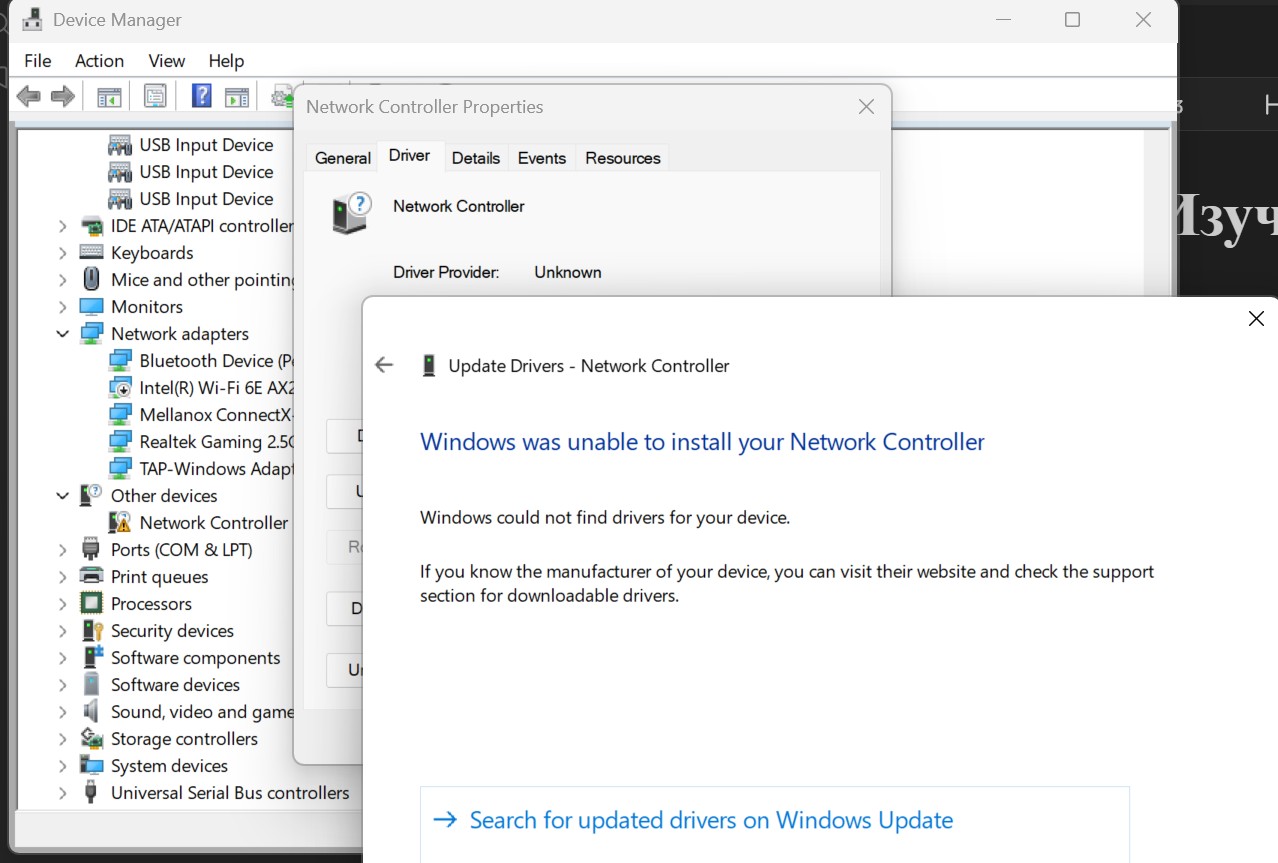Viewport: 1278px width, 863px height.
Task: Click the Intel Wi-Fi 6E adapter icon
Action: [x=120, y=388]
